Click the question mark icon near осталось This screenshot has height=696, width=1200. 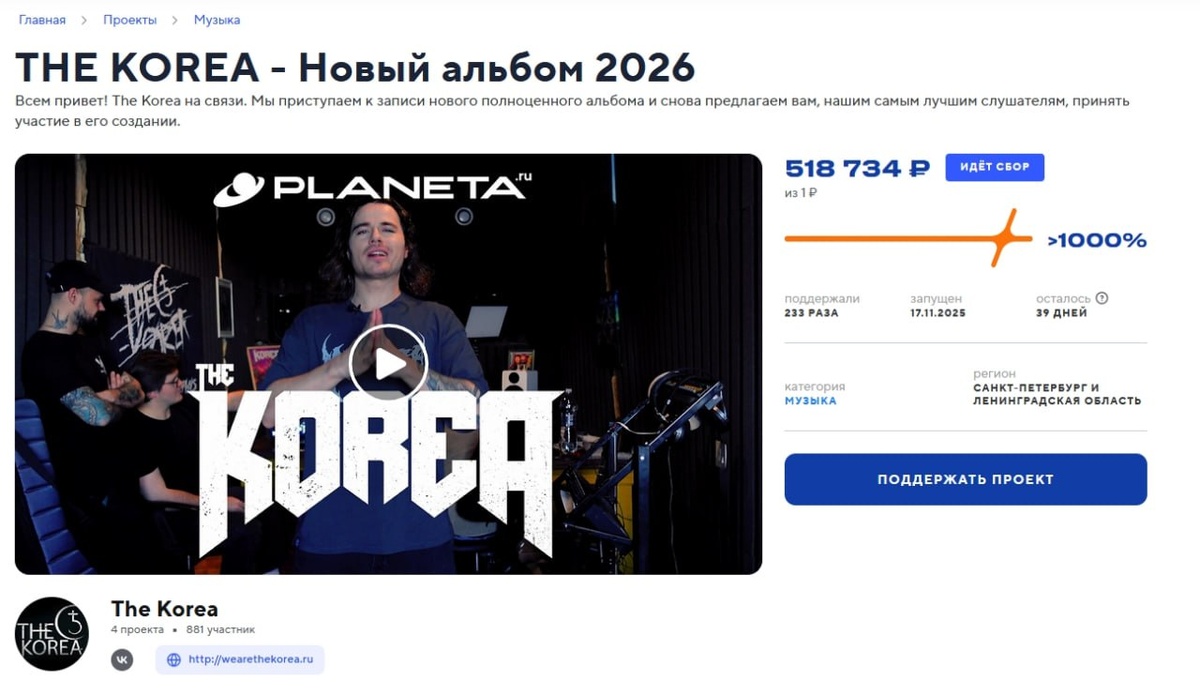click(1102, 298)
